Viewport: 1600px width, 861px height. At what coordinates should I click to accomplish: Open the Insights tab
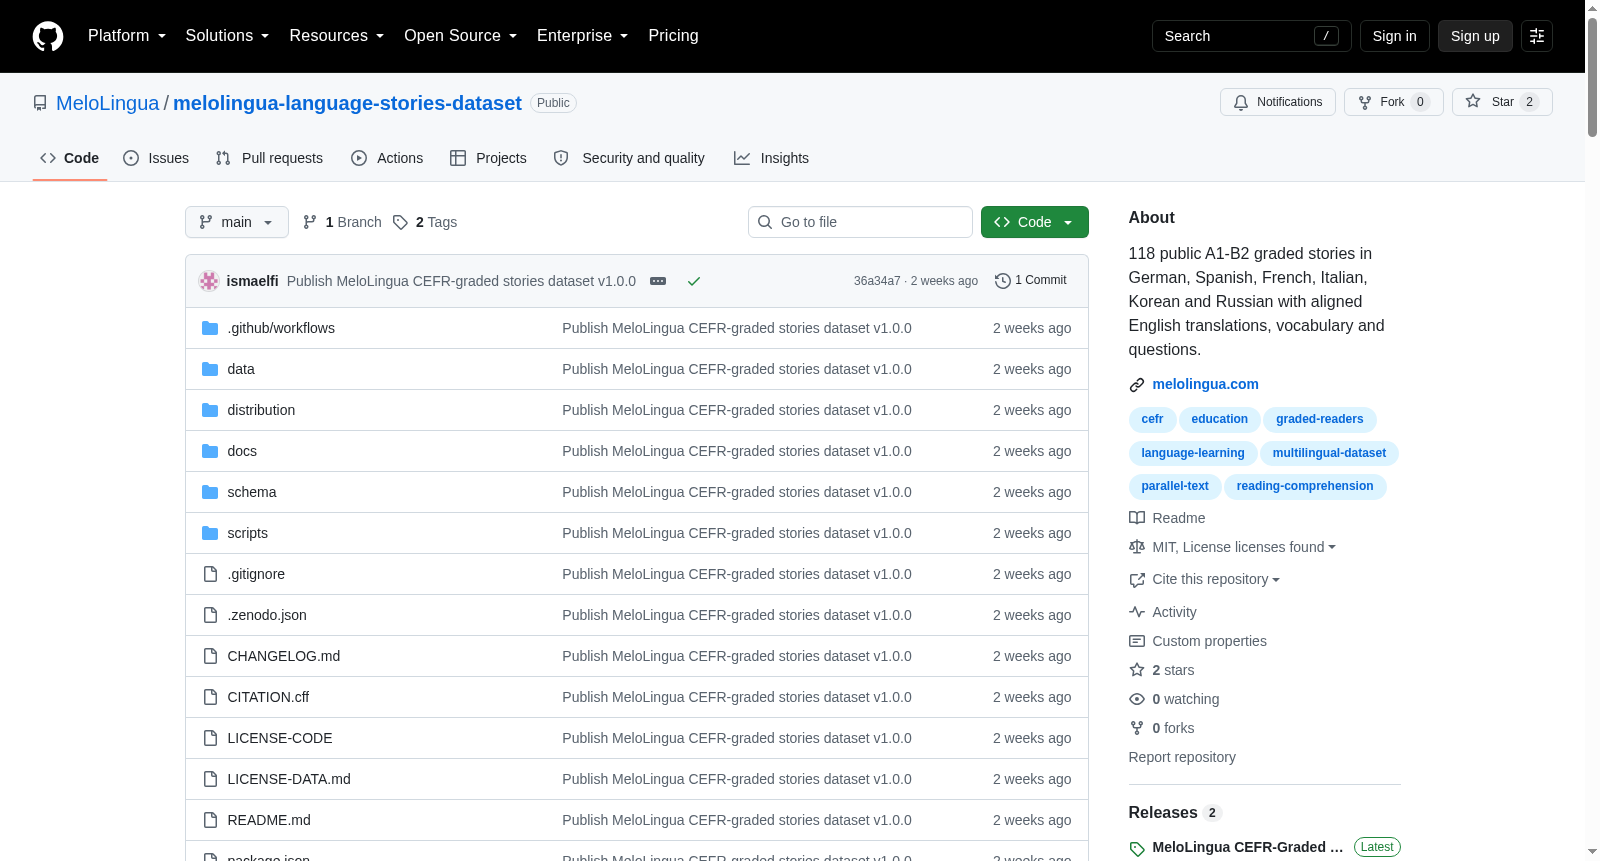tap(771, 158)
